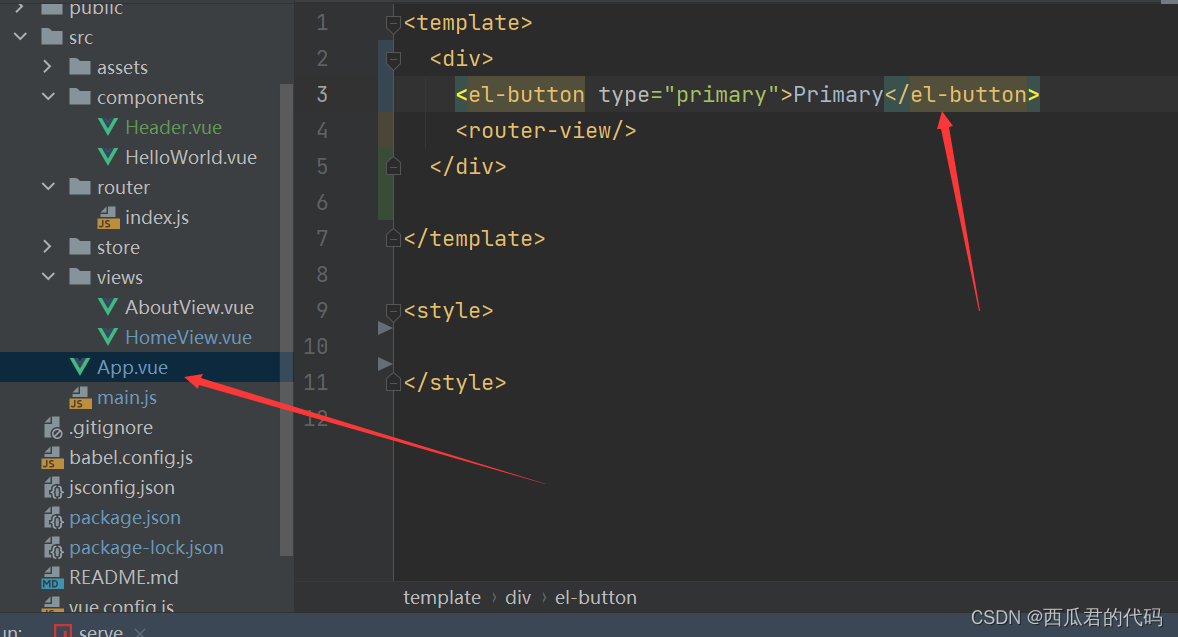Click the Vue icon beside HelloWorld.vue

pos(108,157)
